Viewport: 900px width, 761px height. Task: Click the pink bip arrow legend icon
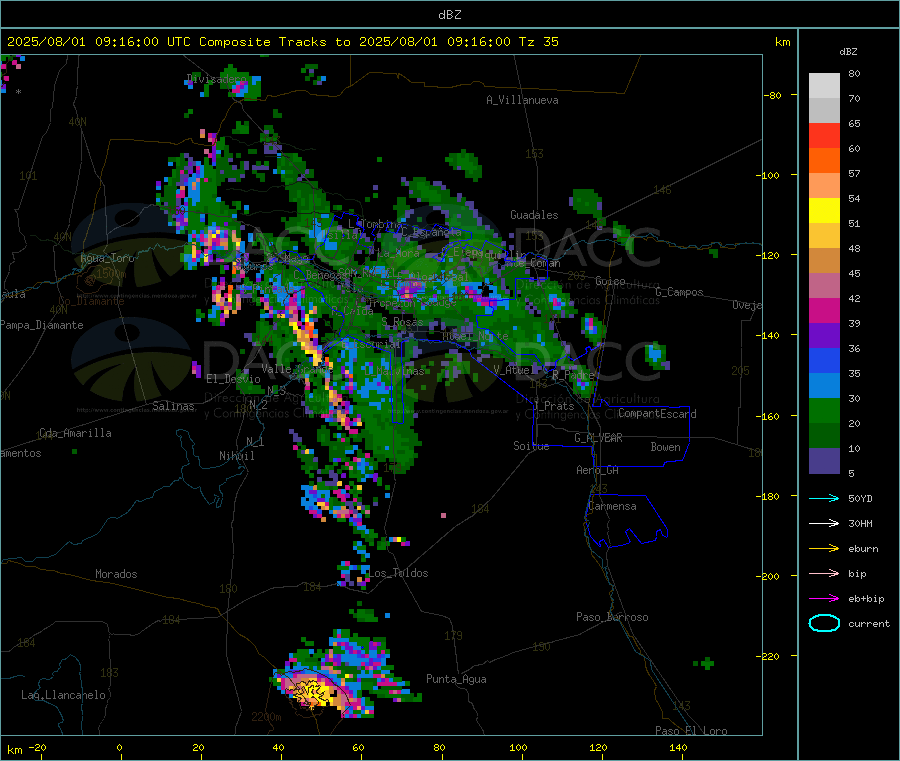pos(824,573)
